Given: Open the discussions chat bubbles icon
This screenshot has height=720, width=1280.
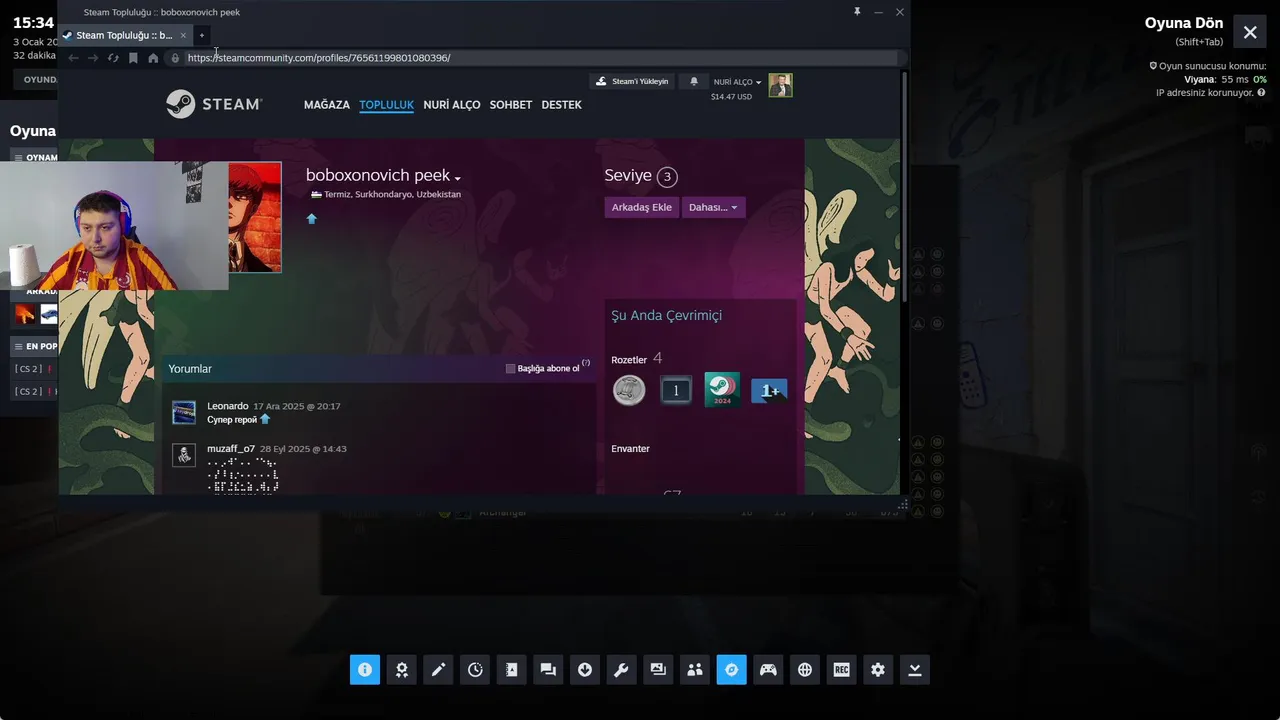Looking at the screenshot, I should (548, 670).
